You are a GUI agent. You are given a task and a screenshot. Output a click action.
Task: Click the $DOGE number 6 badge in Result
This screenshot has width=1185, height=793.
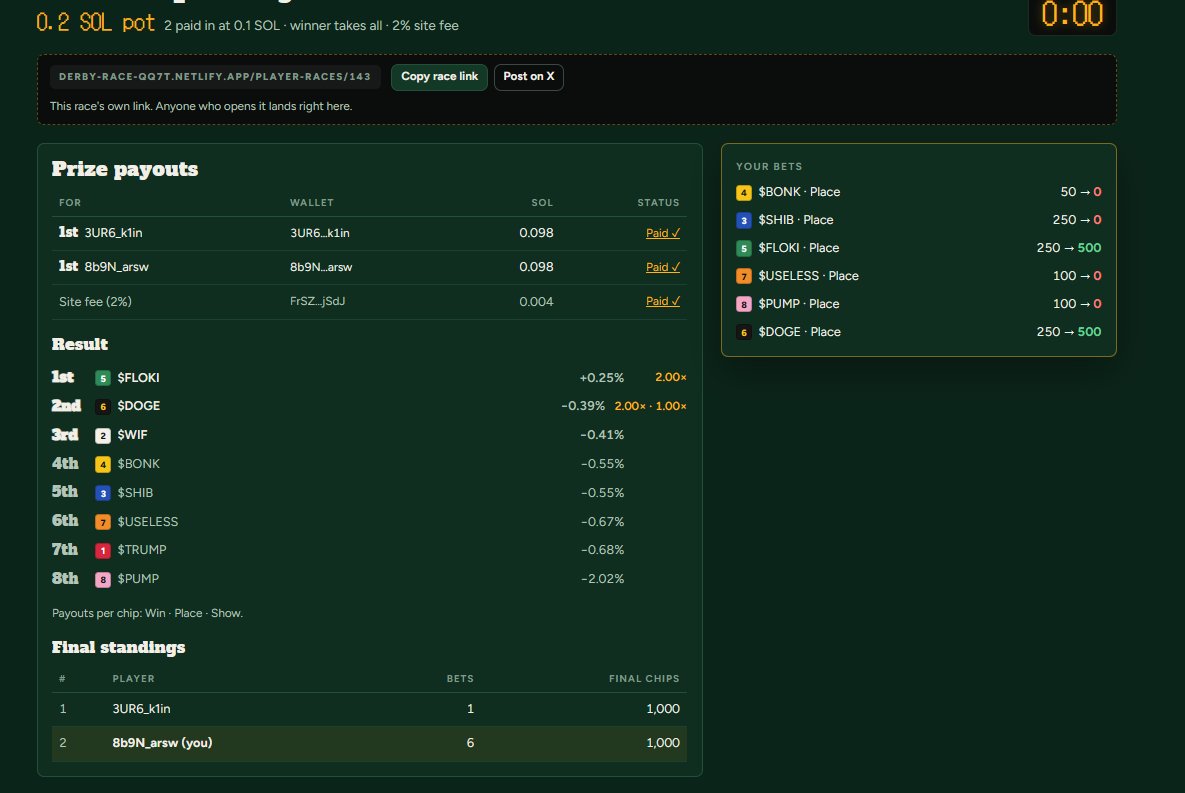tap(103, 407)
